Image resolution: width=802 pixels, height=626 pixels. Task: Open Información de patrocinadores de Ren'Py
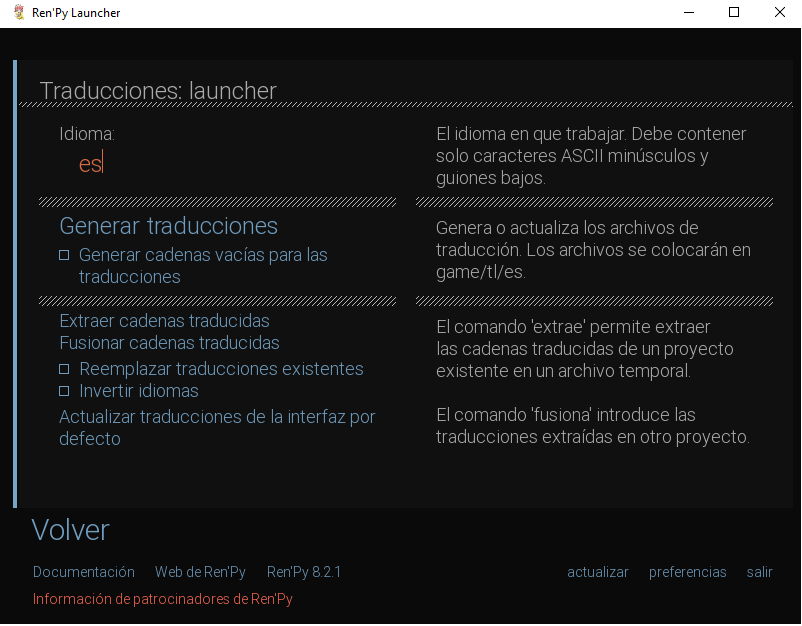163,599
